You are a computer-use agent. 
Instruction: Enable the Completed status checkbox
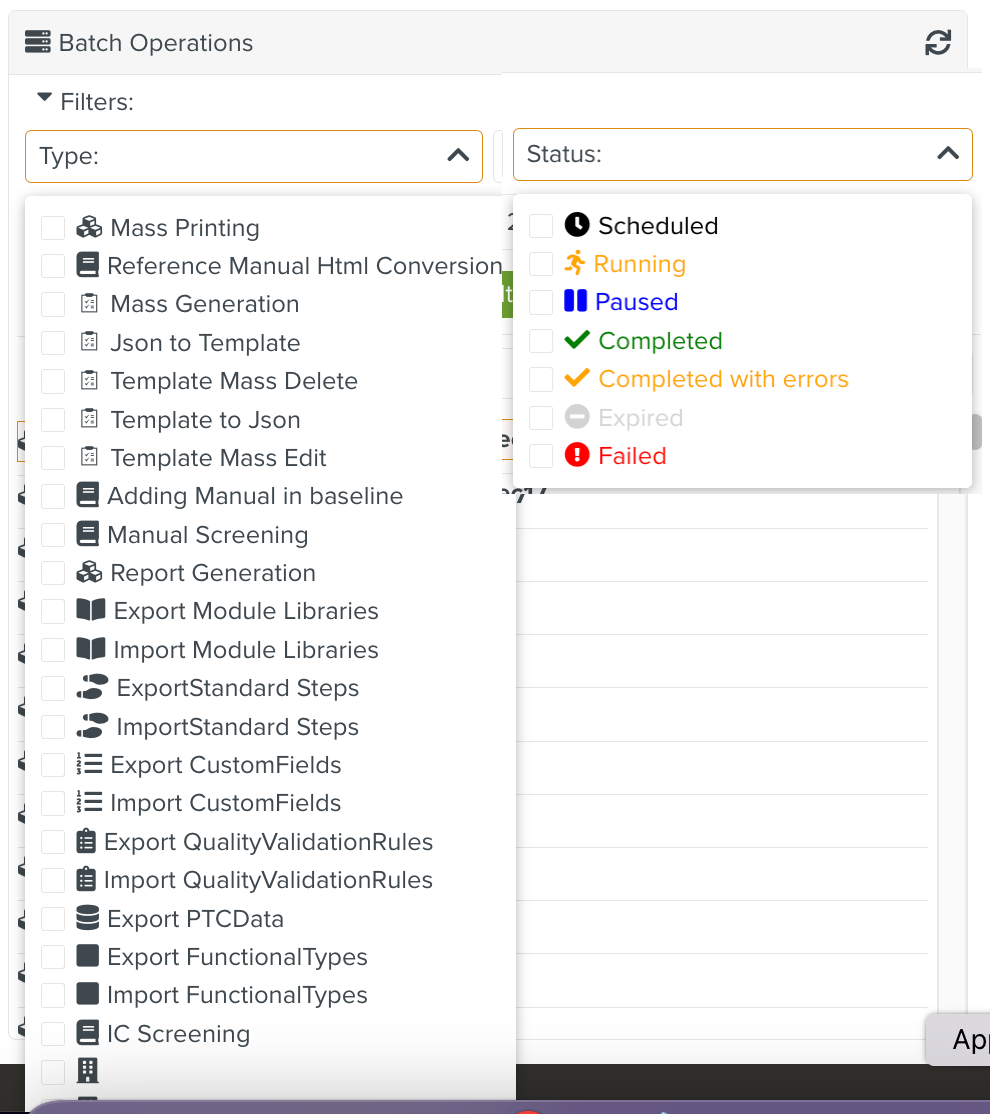click(x=541, y=341)
